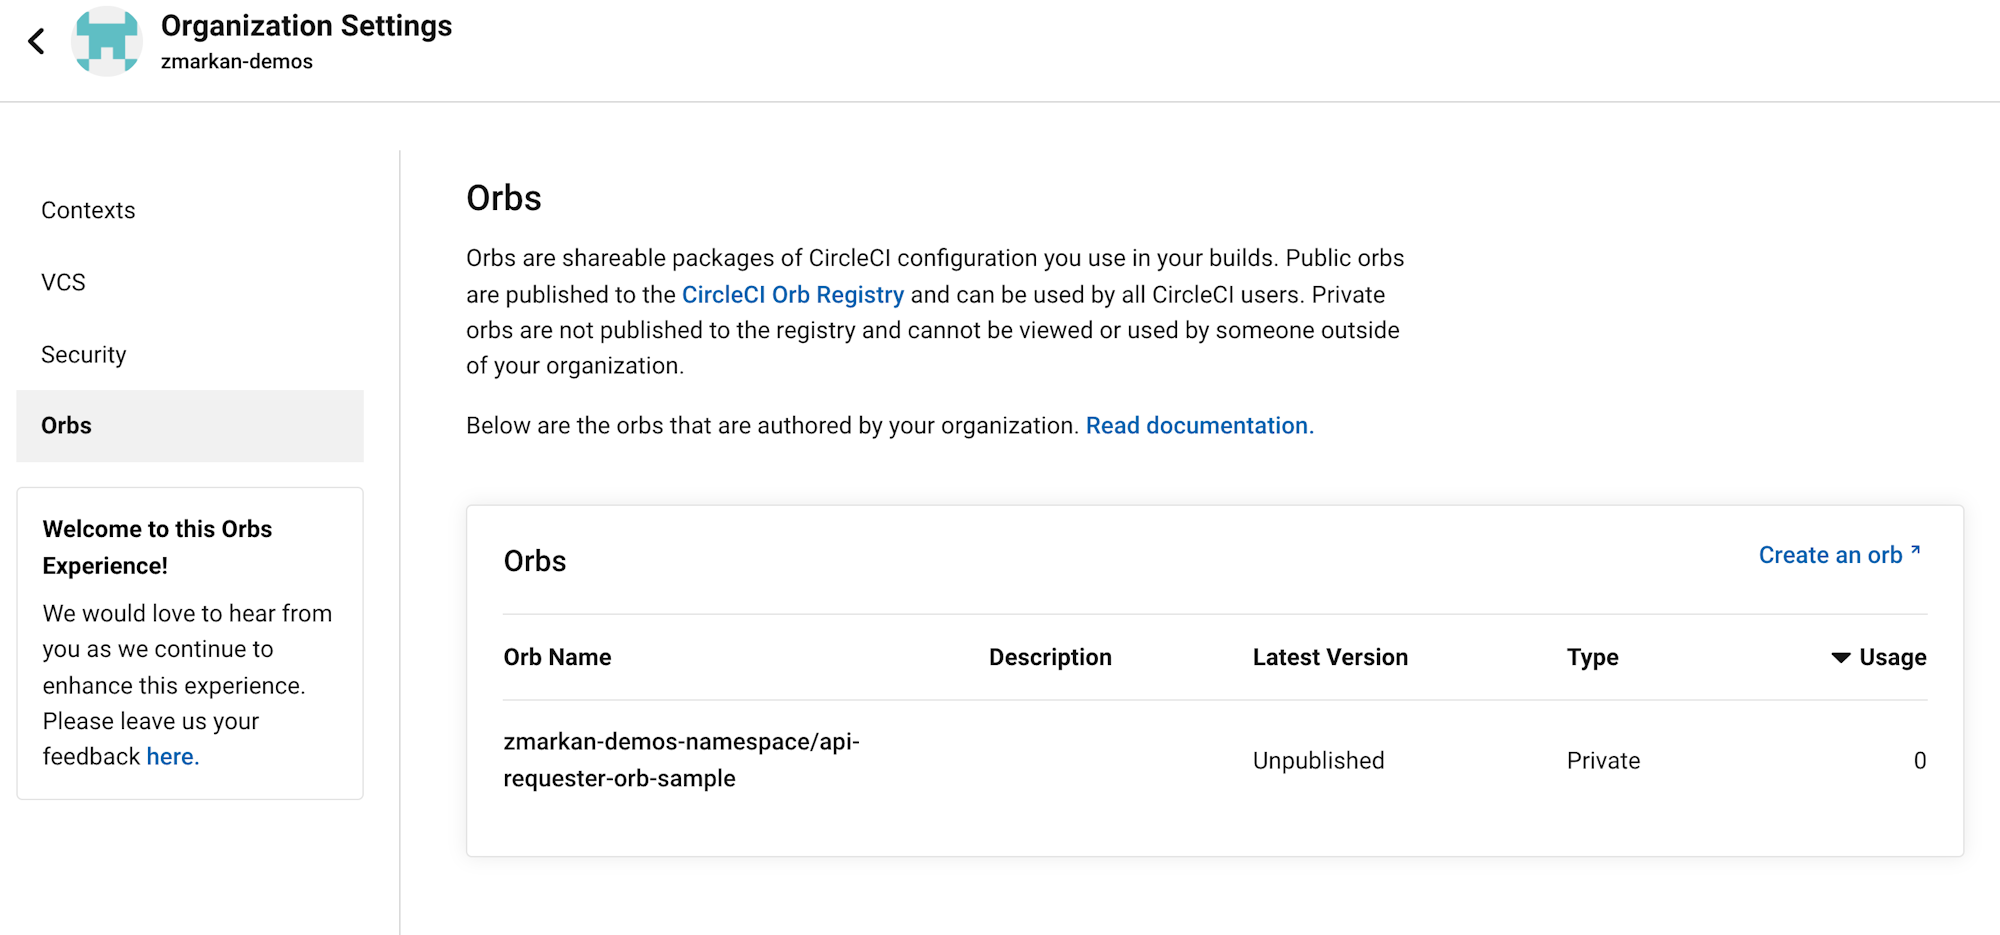Click the Welcome to this Orbs Experience heading
2000x935 pixels.
click(157, 547)
